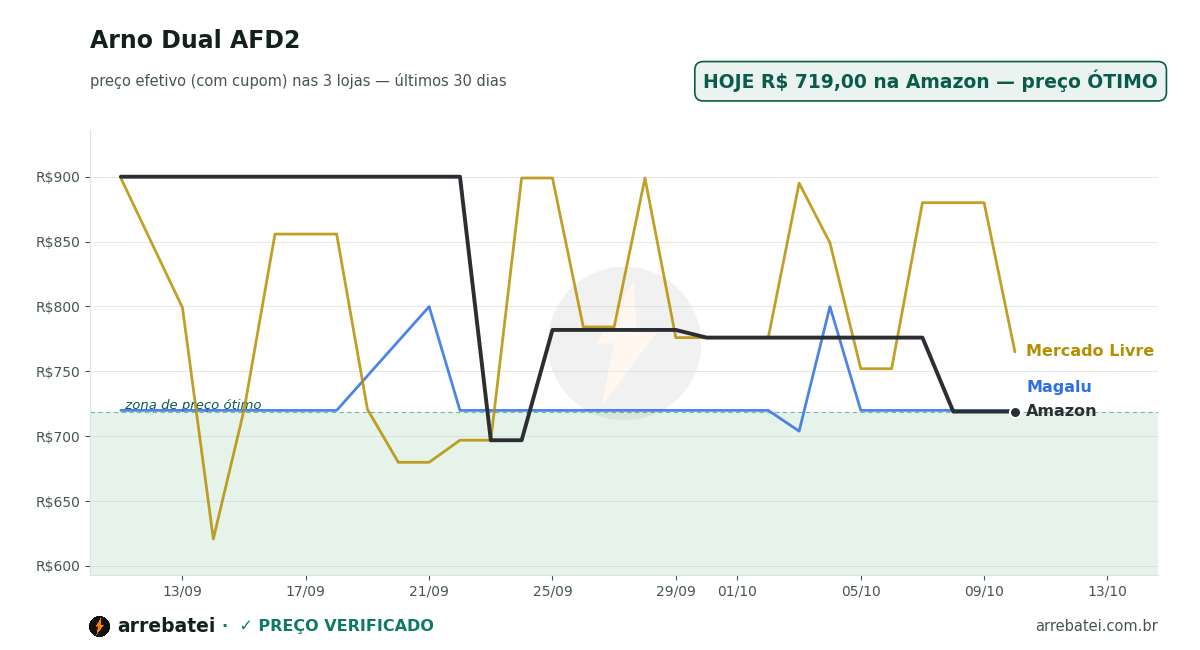Click the Amazon end-of-line marker dot
The image size is (1200, 650).
1015,412
